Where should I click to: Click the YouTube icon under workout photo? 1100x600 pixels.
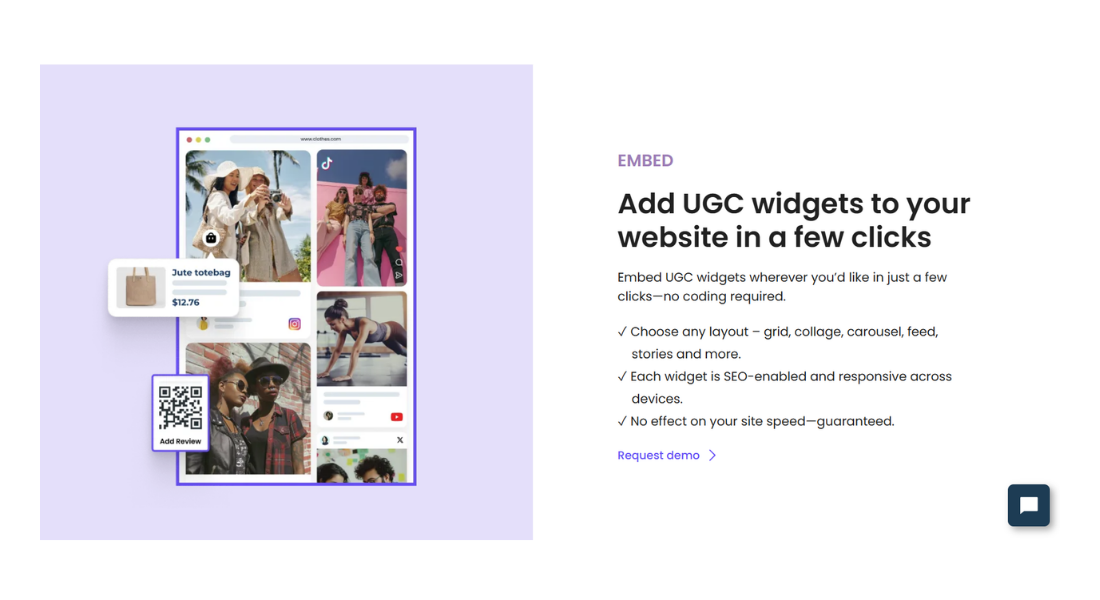pyautogui.click(x=397, y=416)
